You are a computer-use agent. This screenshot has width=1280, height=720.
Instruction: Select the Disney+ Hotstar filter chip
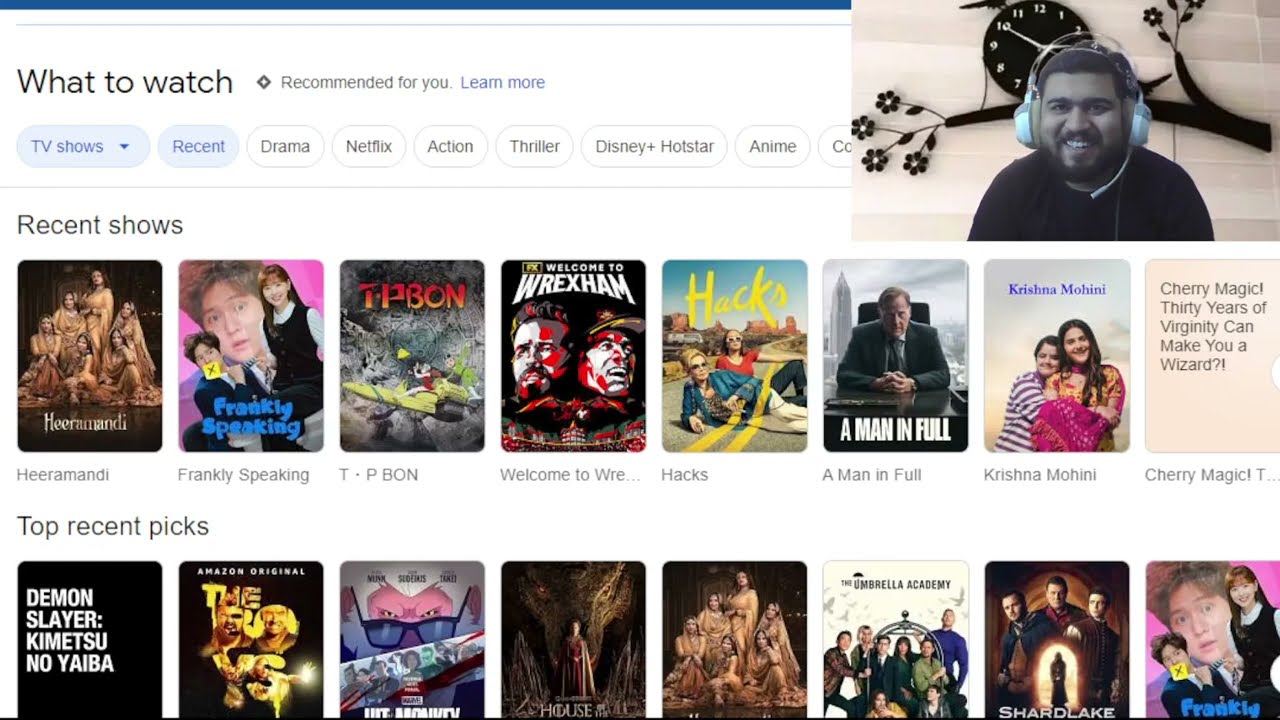(654, 146)
